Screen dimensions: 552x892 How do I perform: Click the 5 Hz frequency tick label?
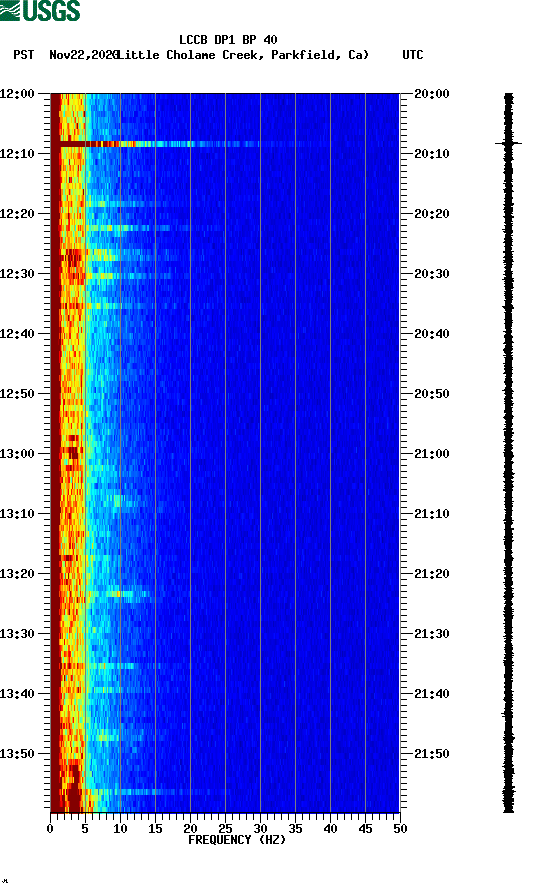tap(85, 829)
